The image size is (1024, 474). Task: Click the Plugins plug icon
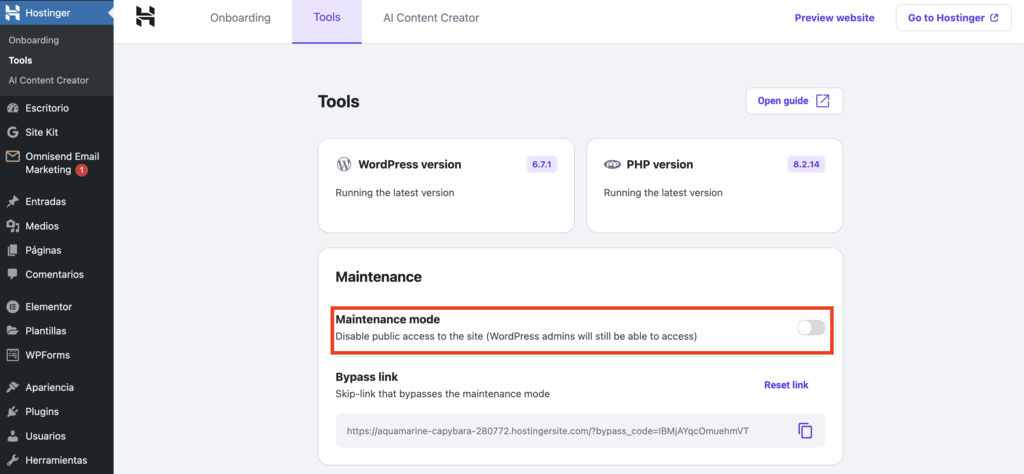point(13,412)
